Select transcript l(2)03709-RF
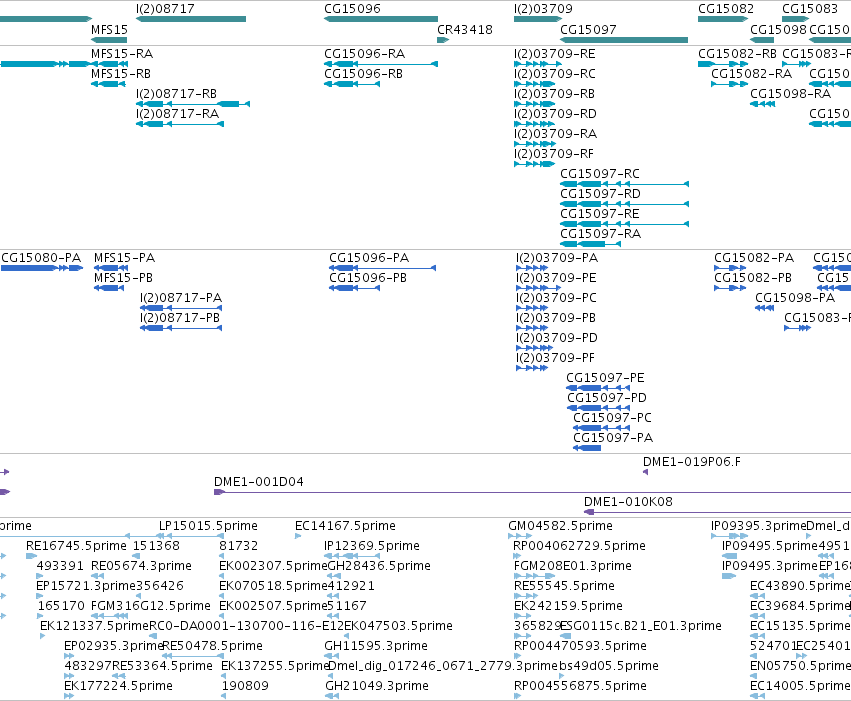 tap(535, 164)
